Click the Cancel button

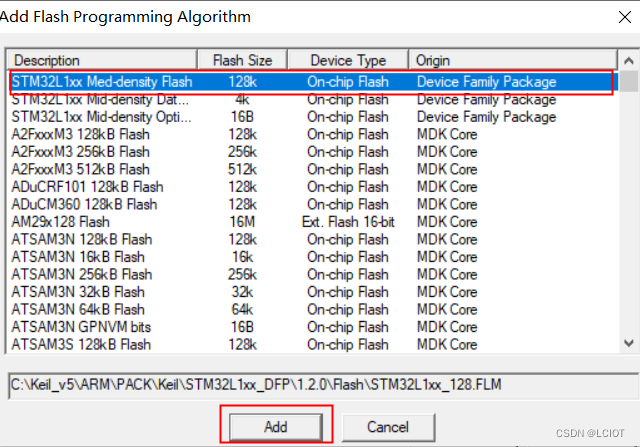(x=388, y=427)
